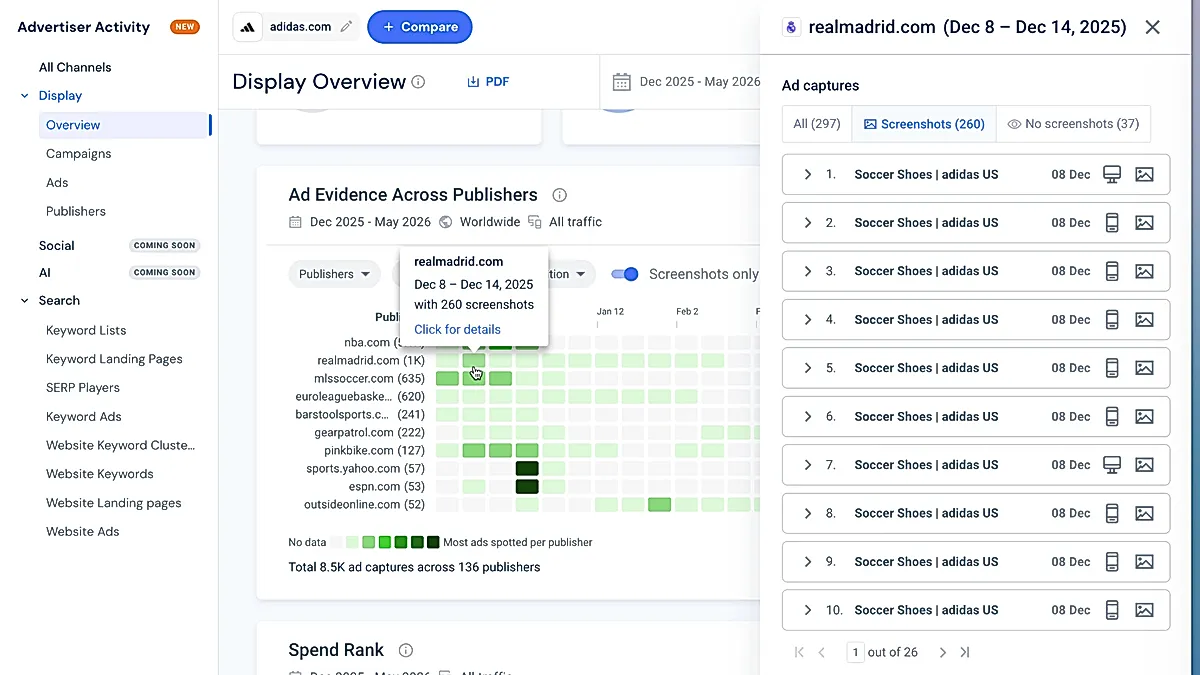Open Publishers in the sidebar
Image resolution: width=1200 pixels, height=675 pixels.
tap(76, 212)
